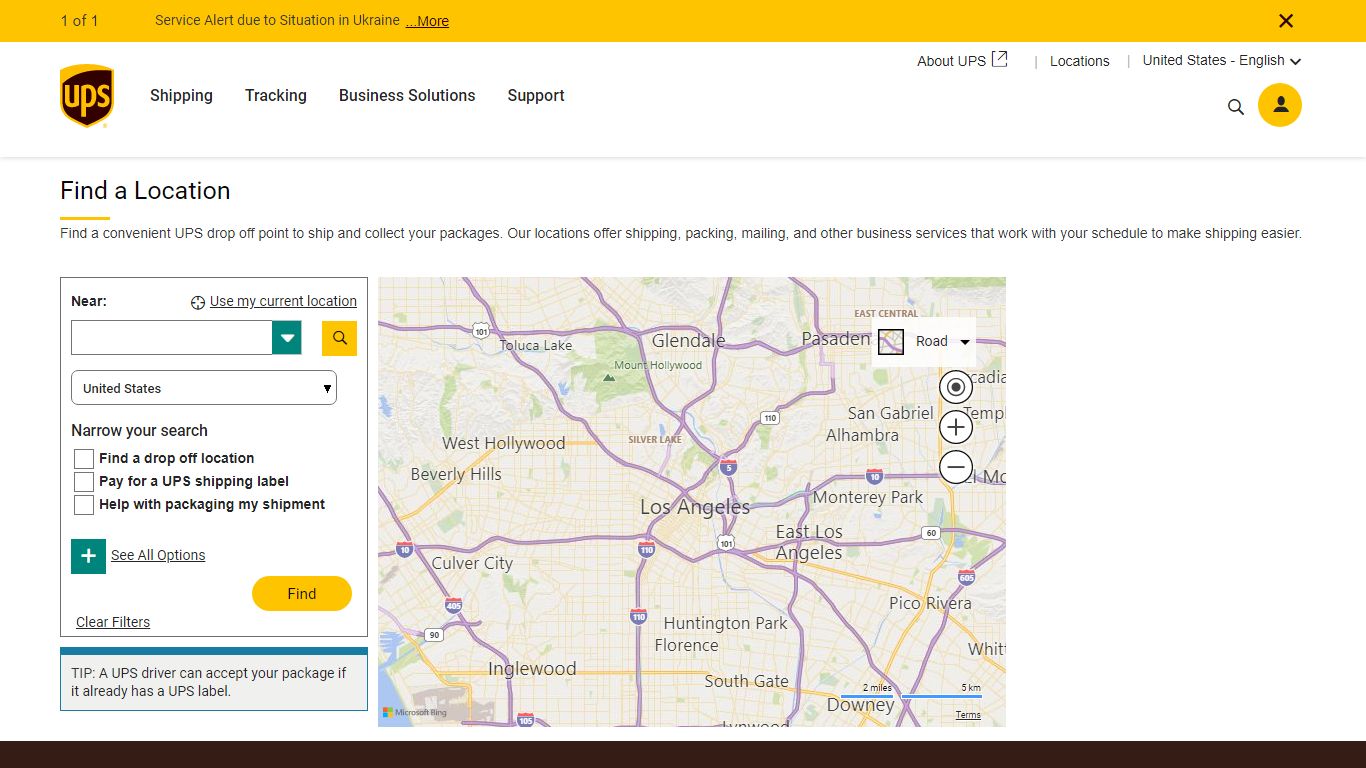Click the Downey label on map

860,705
